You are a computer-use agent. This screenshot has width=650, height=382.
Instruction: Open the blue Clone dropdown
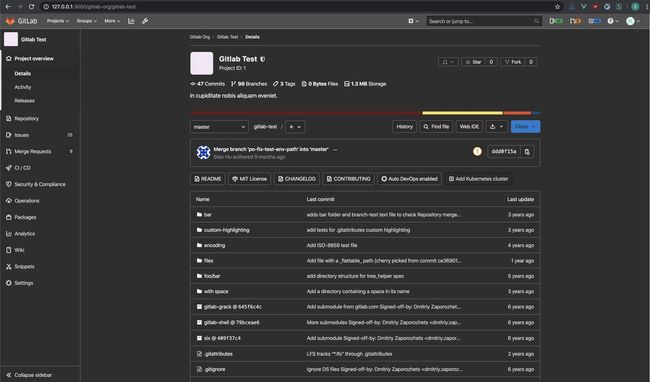pyautogui.click(x=525, y=127)
